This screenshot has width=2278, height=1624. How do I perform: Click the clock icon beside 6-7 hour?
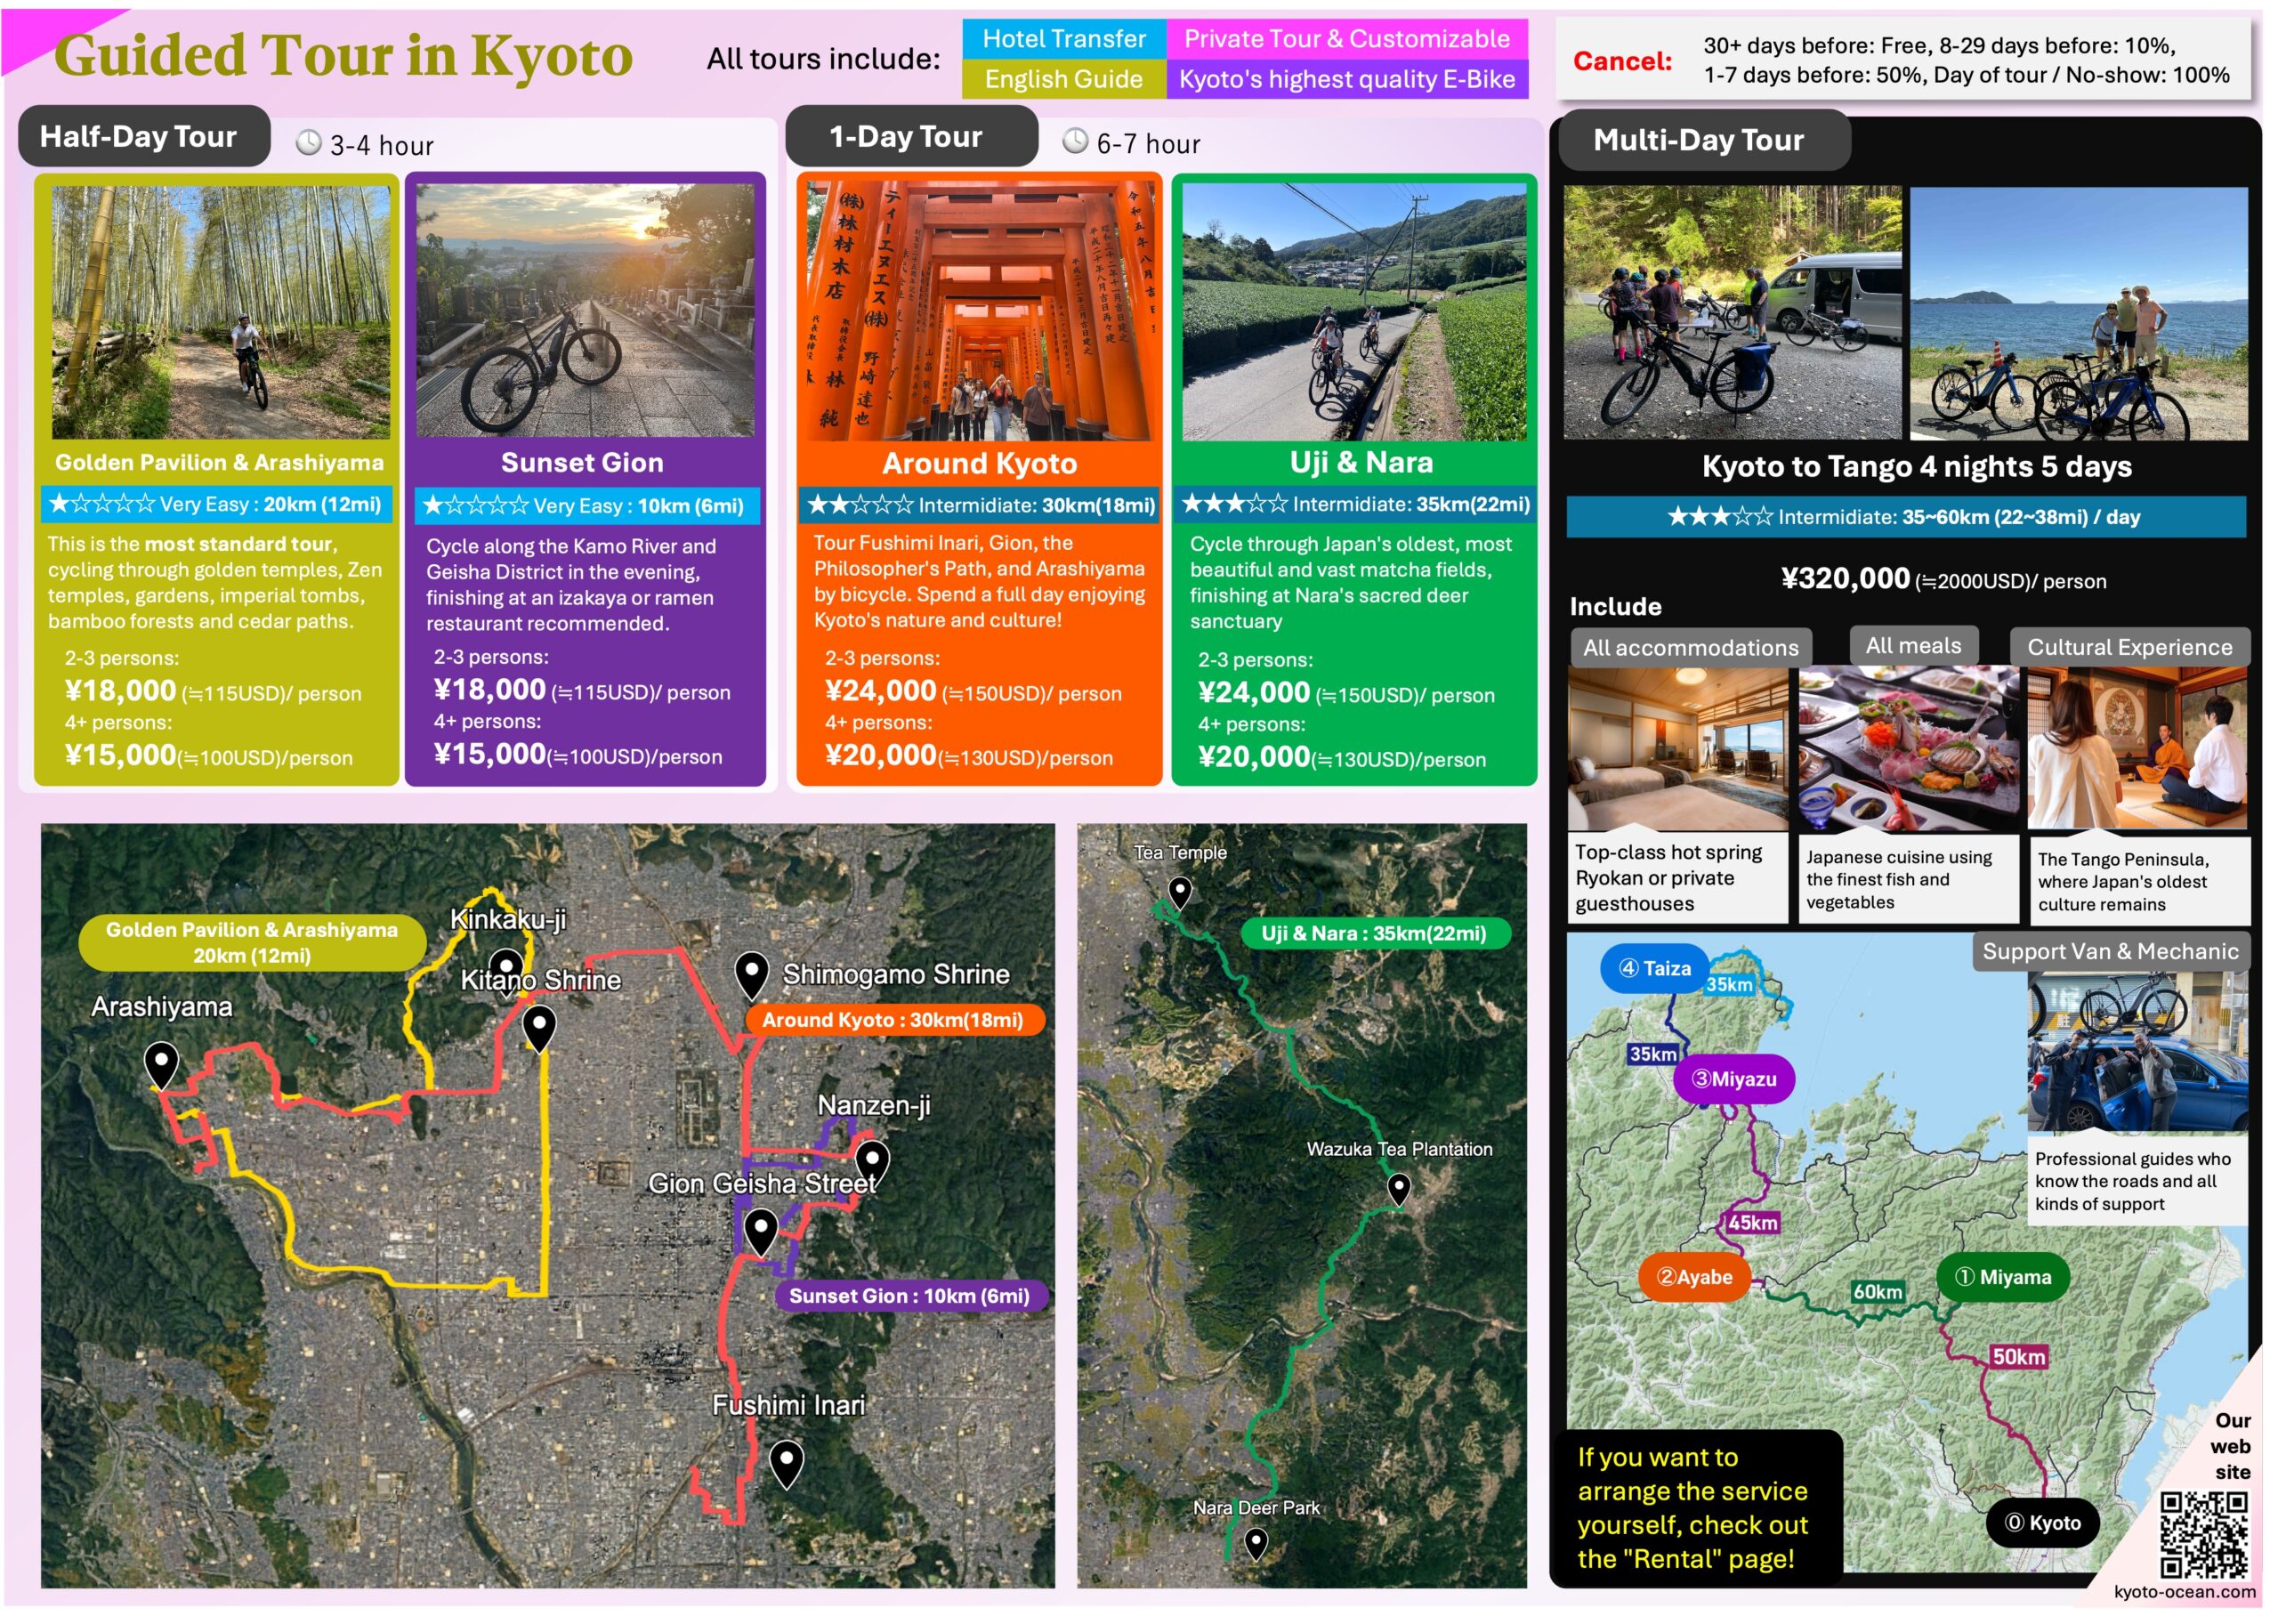click(x=1075, y=141)
